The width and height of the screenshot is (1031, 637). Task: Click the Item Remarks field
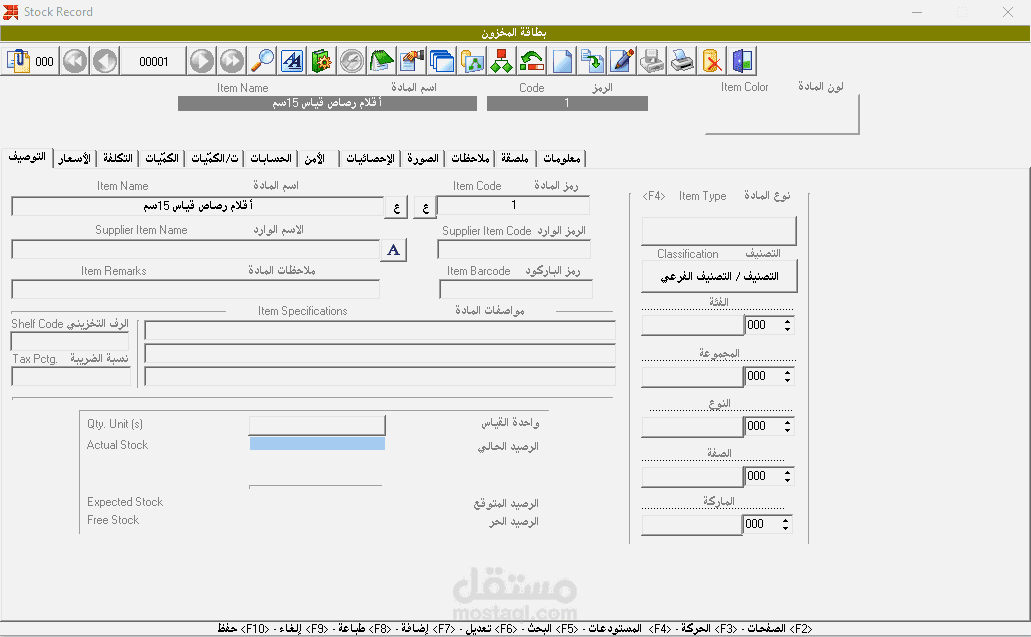[x=195, y=289]
